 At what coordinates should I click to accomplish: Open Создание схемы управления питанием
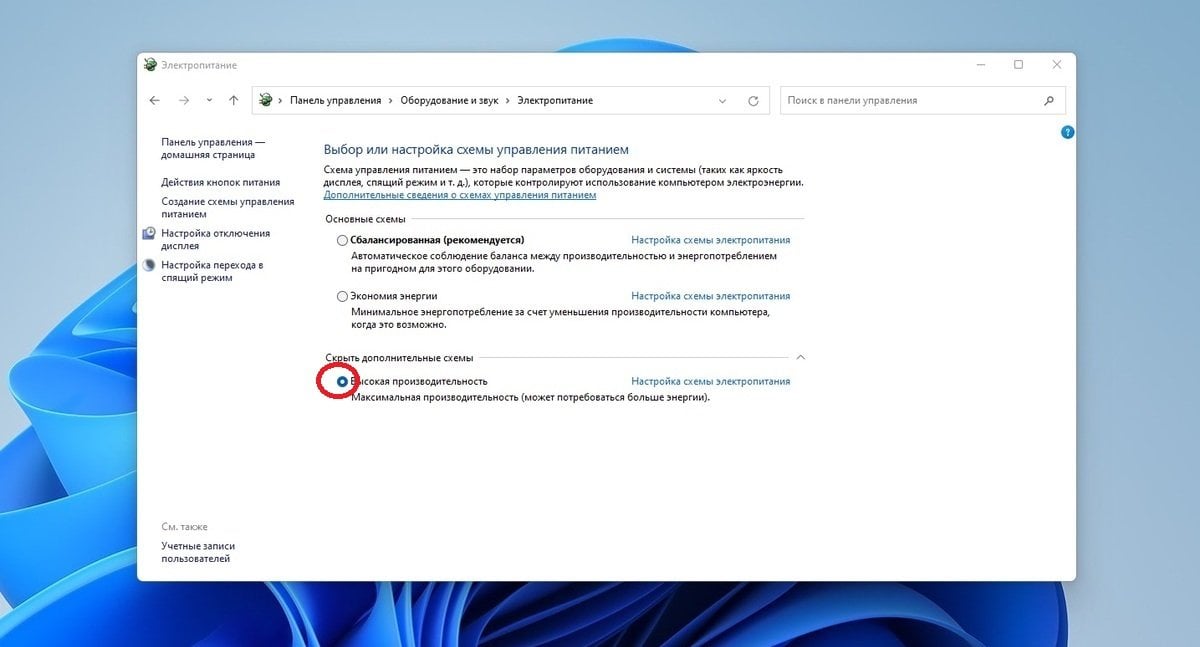[228, 207]
